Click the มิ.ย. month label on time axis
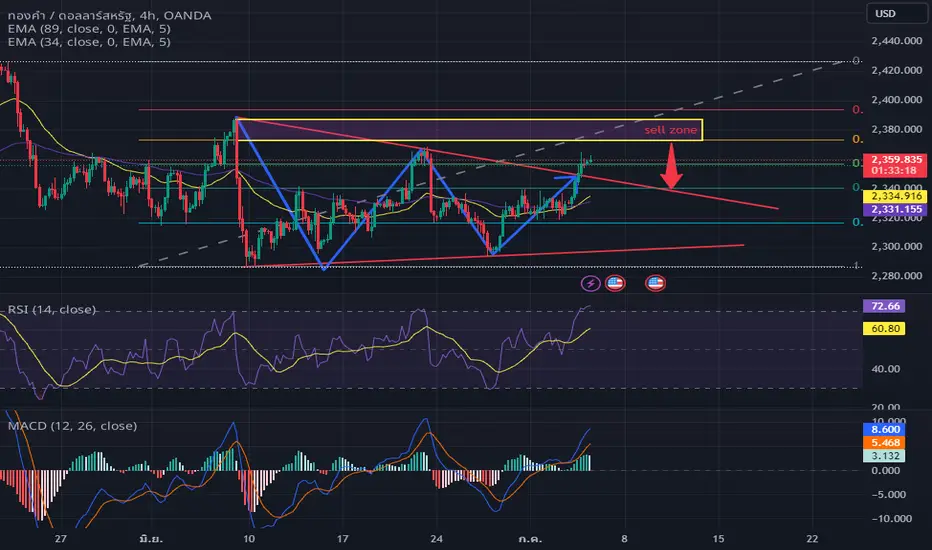 tap(150, 539)
